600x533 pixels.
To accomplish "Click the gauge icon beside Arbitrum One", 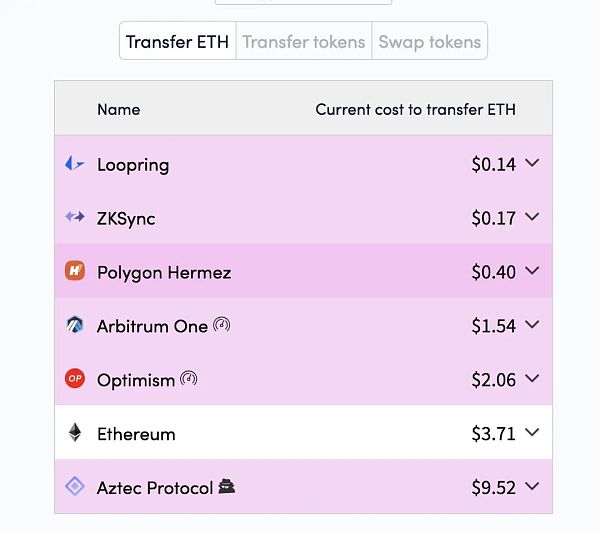I will [222, 325].
